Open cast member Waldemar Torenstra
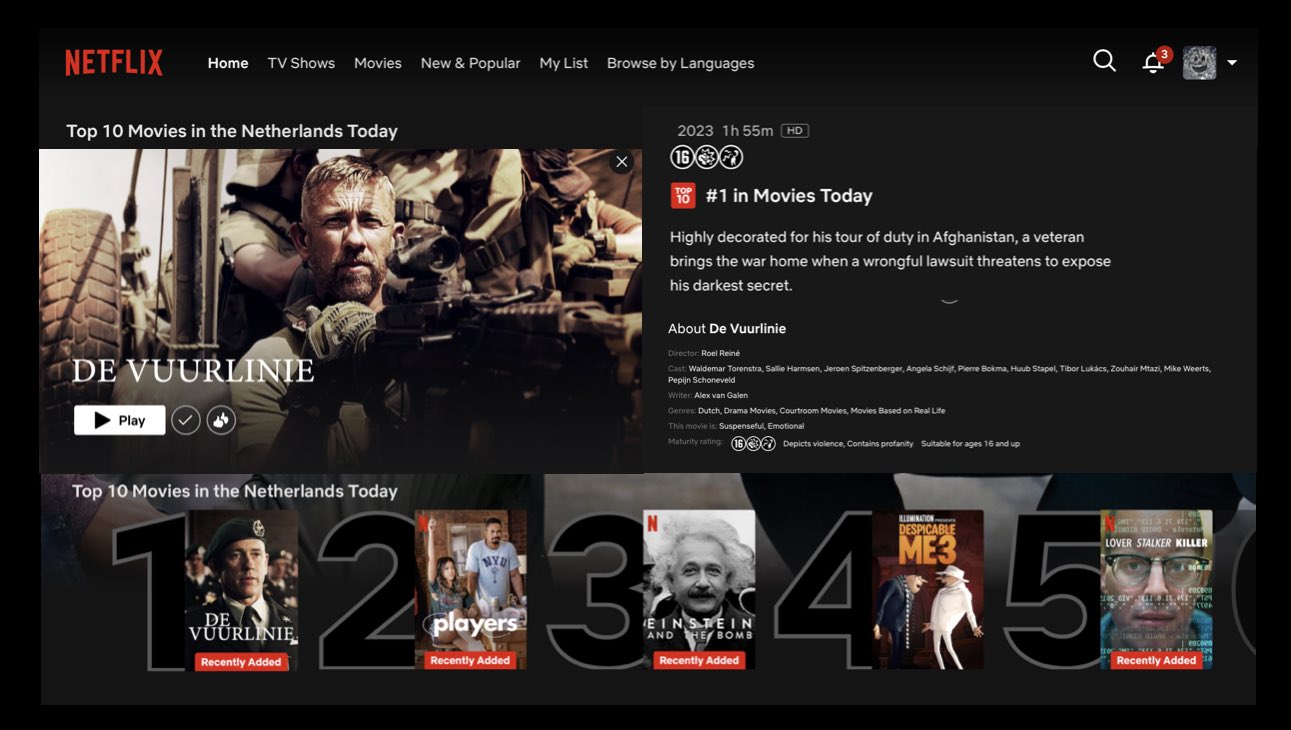 click(726, 369)
